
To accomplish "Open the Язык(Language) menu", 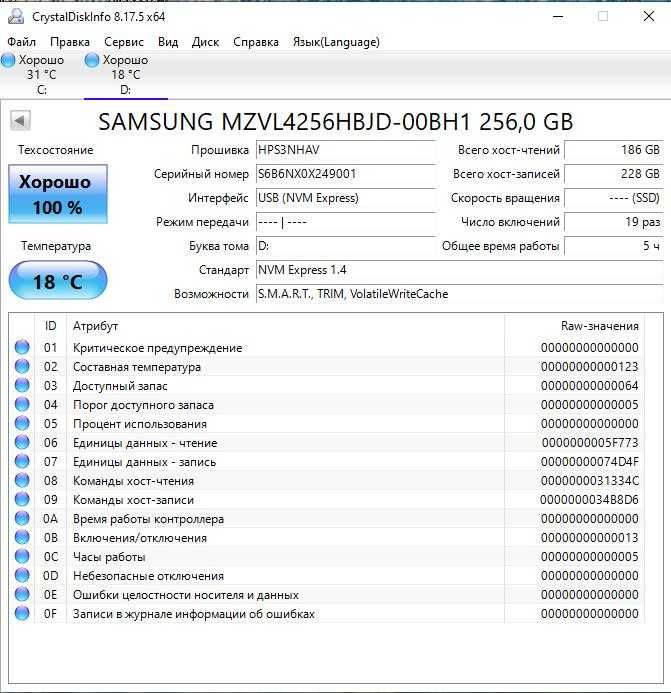I will (336, 42).
